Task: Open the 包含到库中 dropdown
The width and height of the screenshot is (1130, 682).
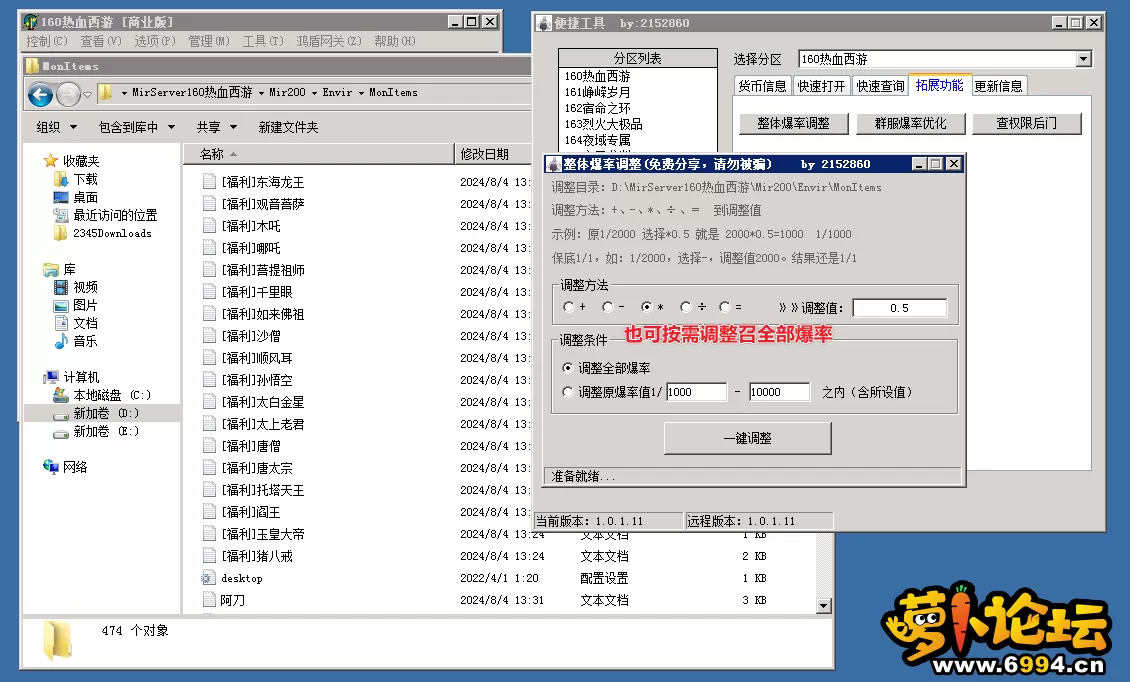Action: point(137,127)
